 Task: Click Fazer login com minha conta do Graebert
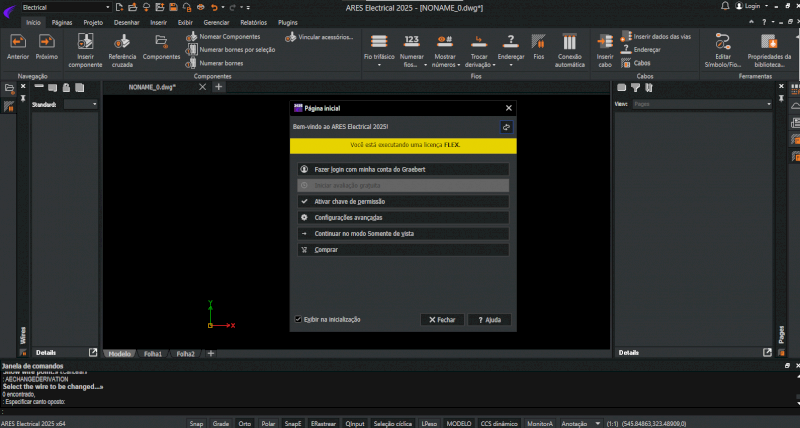click(403, 169)
